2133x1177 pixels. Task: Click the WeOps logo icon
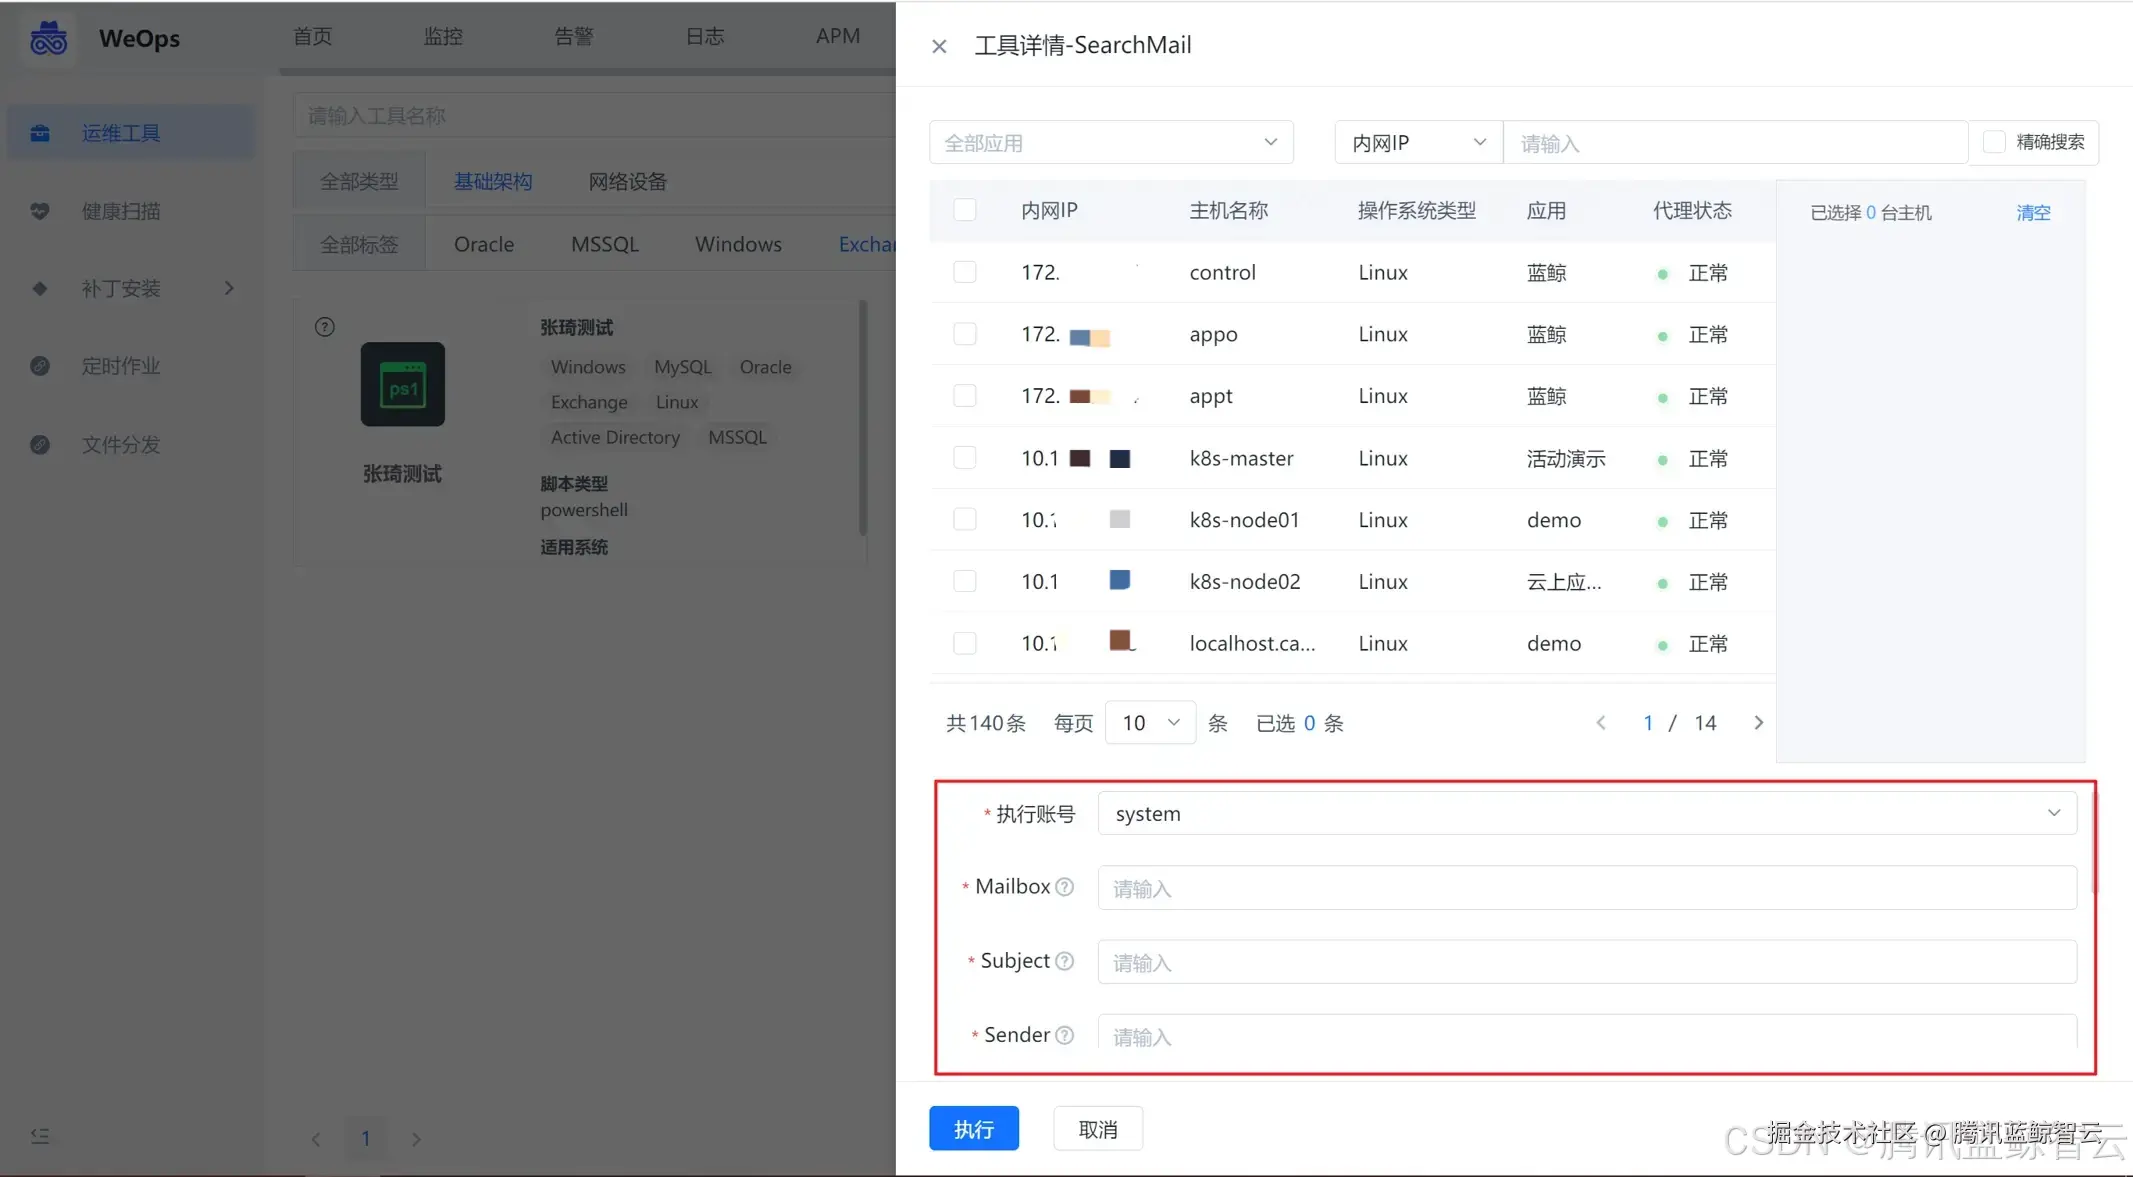coord(48,37)
